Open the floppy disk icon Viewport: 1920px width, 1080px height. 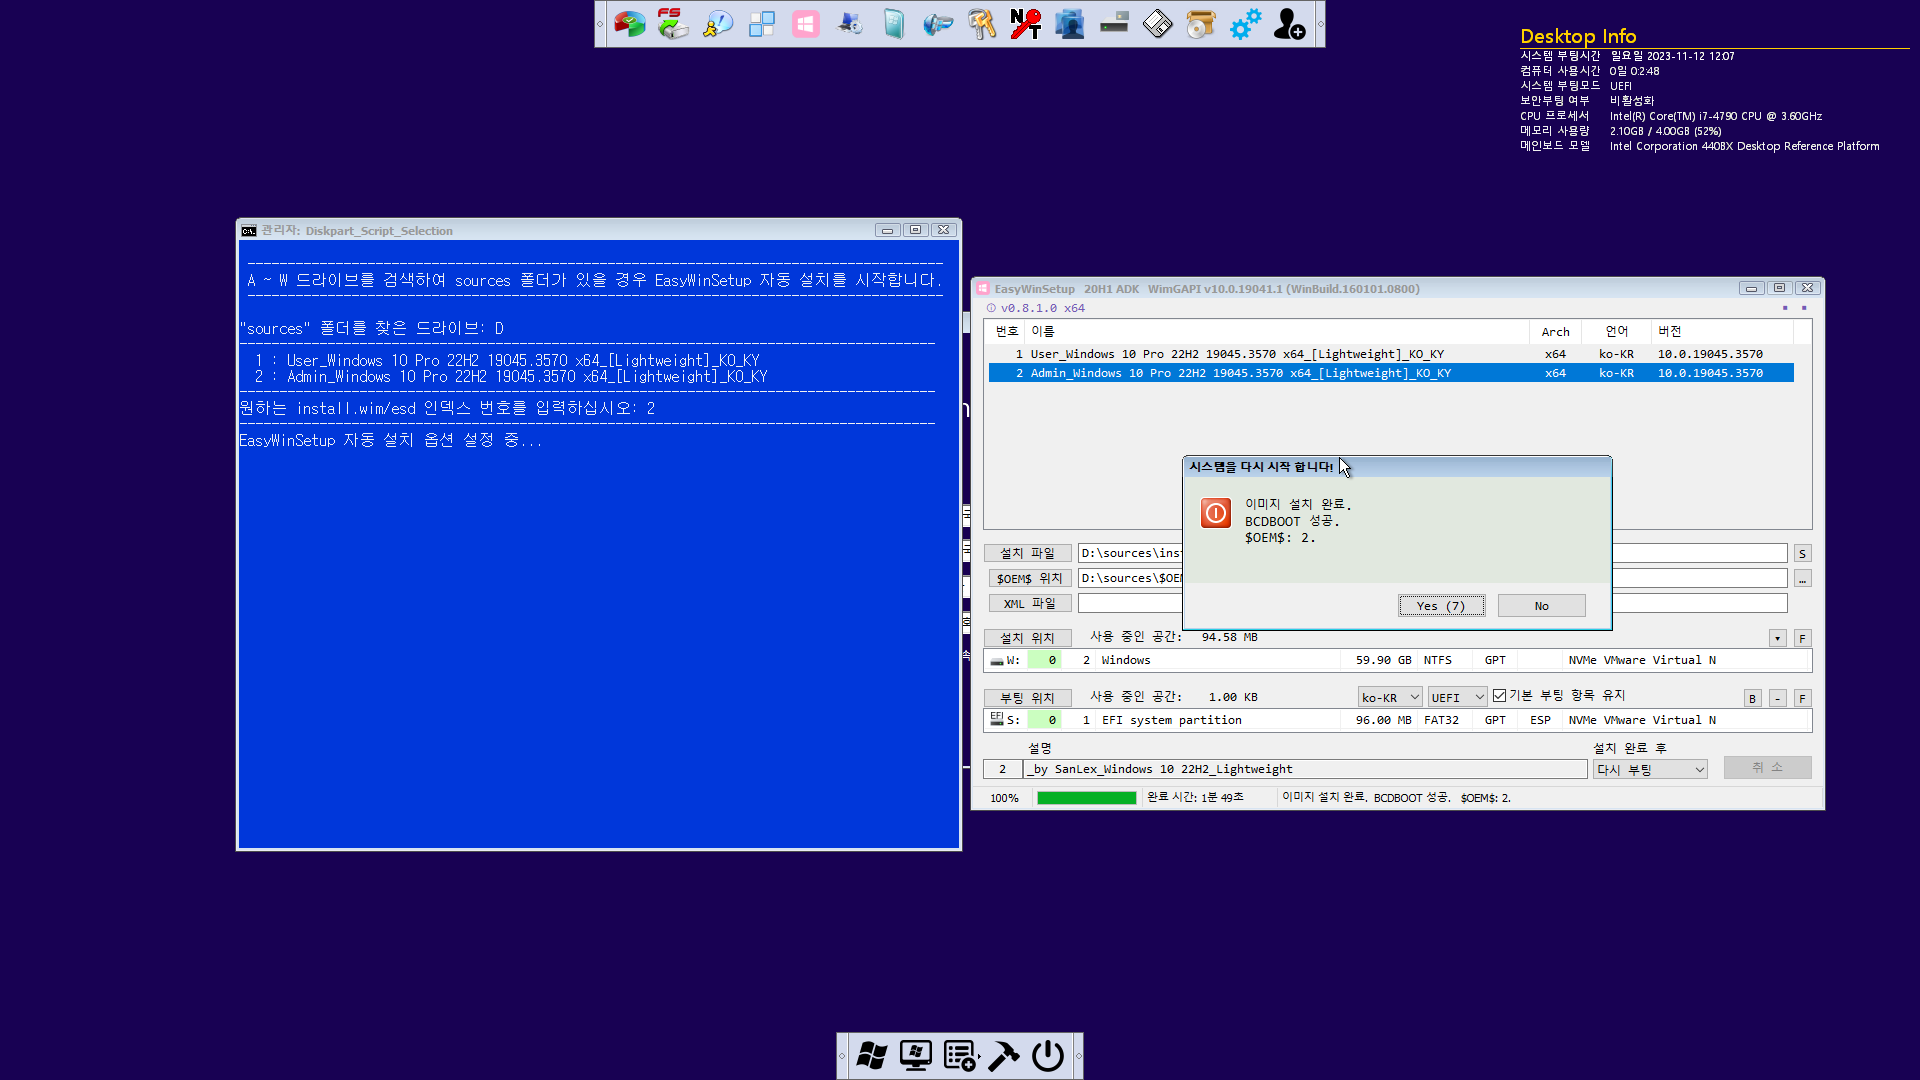tap(1157, 23)
